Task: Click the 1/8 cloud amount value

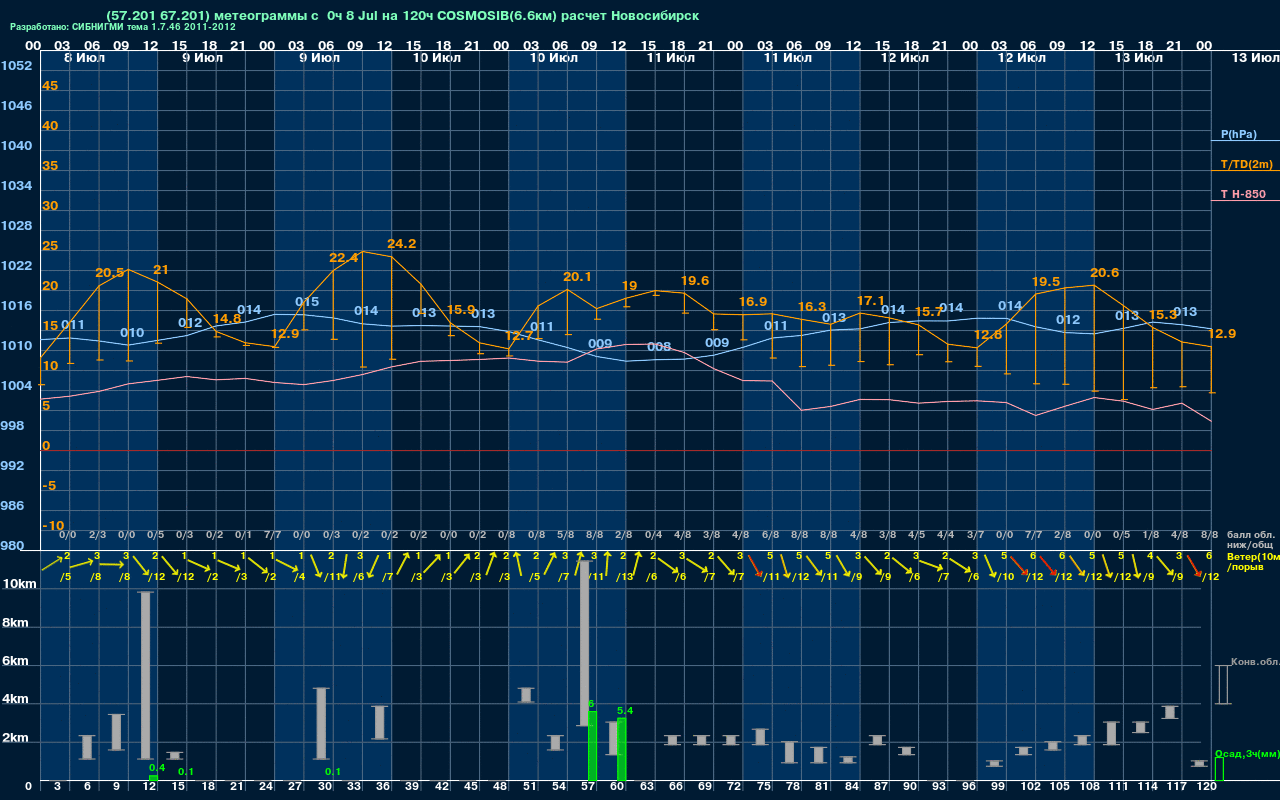Action: pyautogui.click(x=1151, y=535)
